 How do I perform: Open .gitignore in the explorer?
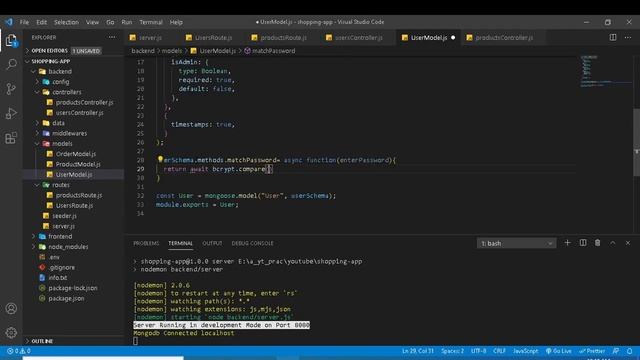pos(61,267)
